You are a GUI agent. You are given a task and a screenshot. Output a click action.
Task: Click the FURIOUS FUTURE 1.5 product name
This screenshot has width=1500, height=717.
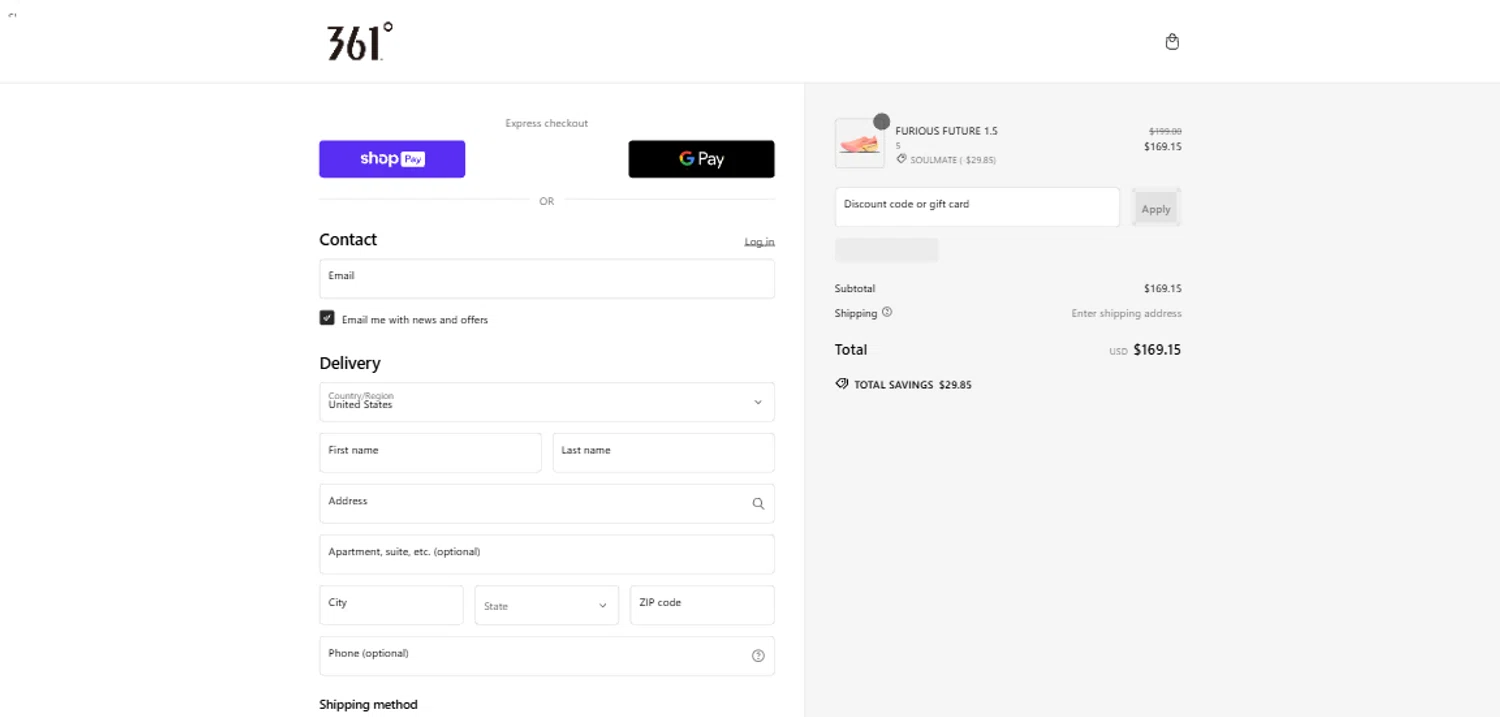pyautogui.click(x=946, y=131)
